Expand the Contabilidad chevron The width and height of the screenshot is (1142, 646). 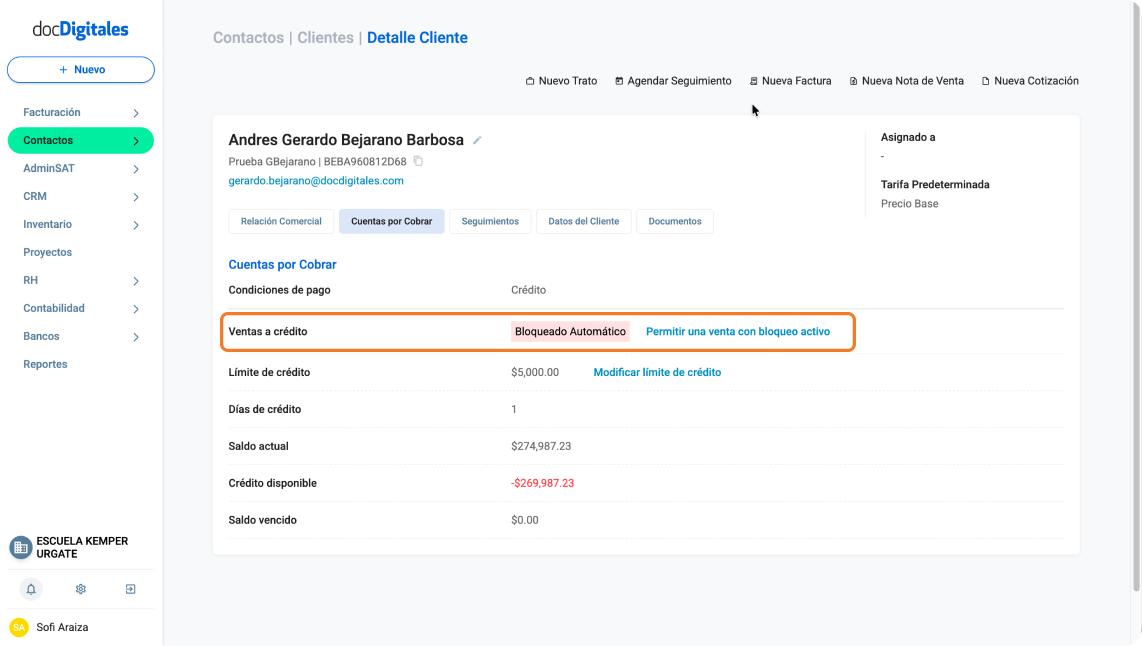click(x=136, y=309)
